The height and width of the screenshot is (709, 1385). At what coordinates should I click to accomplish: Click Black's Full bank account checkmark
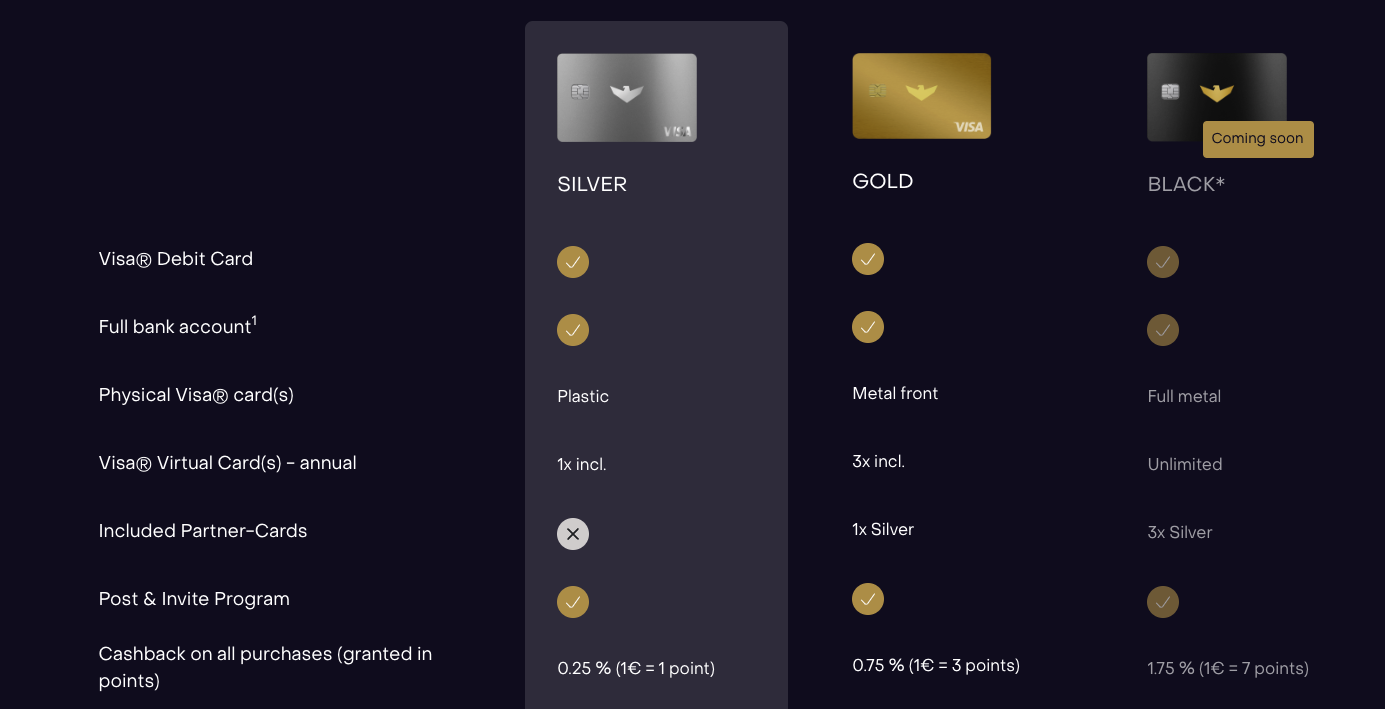pos(1163,330)
